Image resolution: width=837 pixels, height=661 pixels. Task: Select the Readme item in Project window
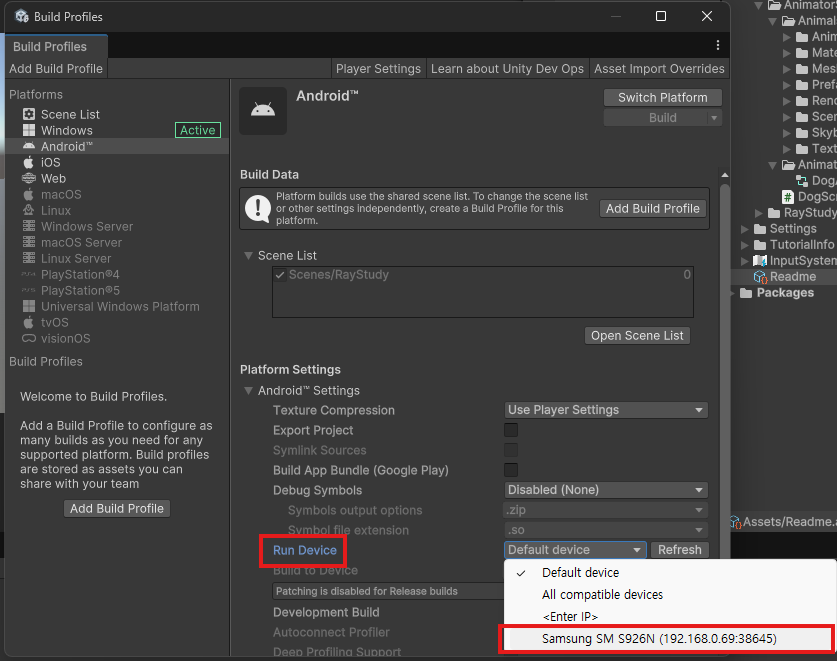(793, 277)
